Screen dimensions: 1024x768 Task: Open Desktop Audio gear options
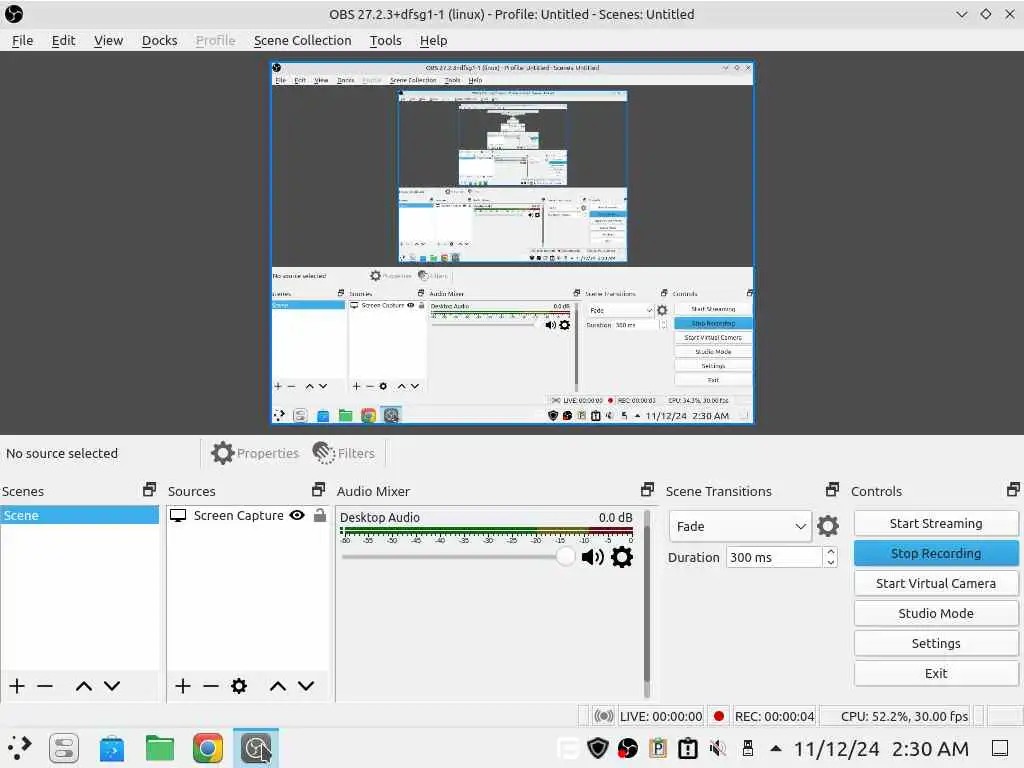(622, 557)
